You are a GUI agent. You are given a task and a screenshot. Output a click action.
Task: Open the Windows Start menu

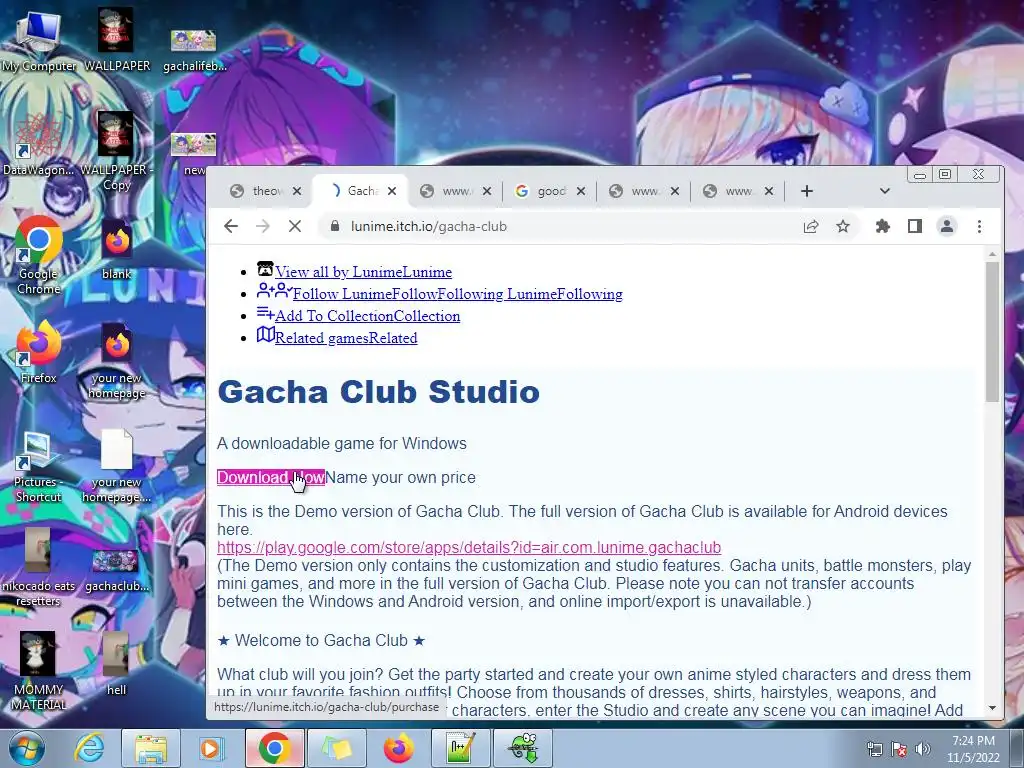tap(26, 748)
